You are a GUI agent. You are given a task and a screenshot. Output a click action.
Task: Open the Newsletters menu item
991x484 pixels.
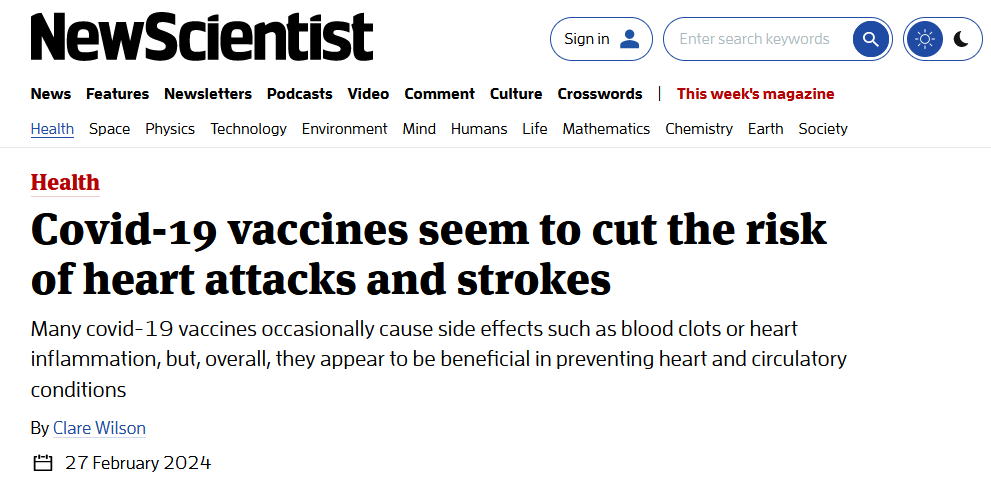(208, 94)
